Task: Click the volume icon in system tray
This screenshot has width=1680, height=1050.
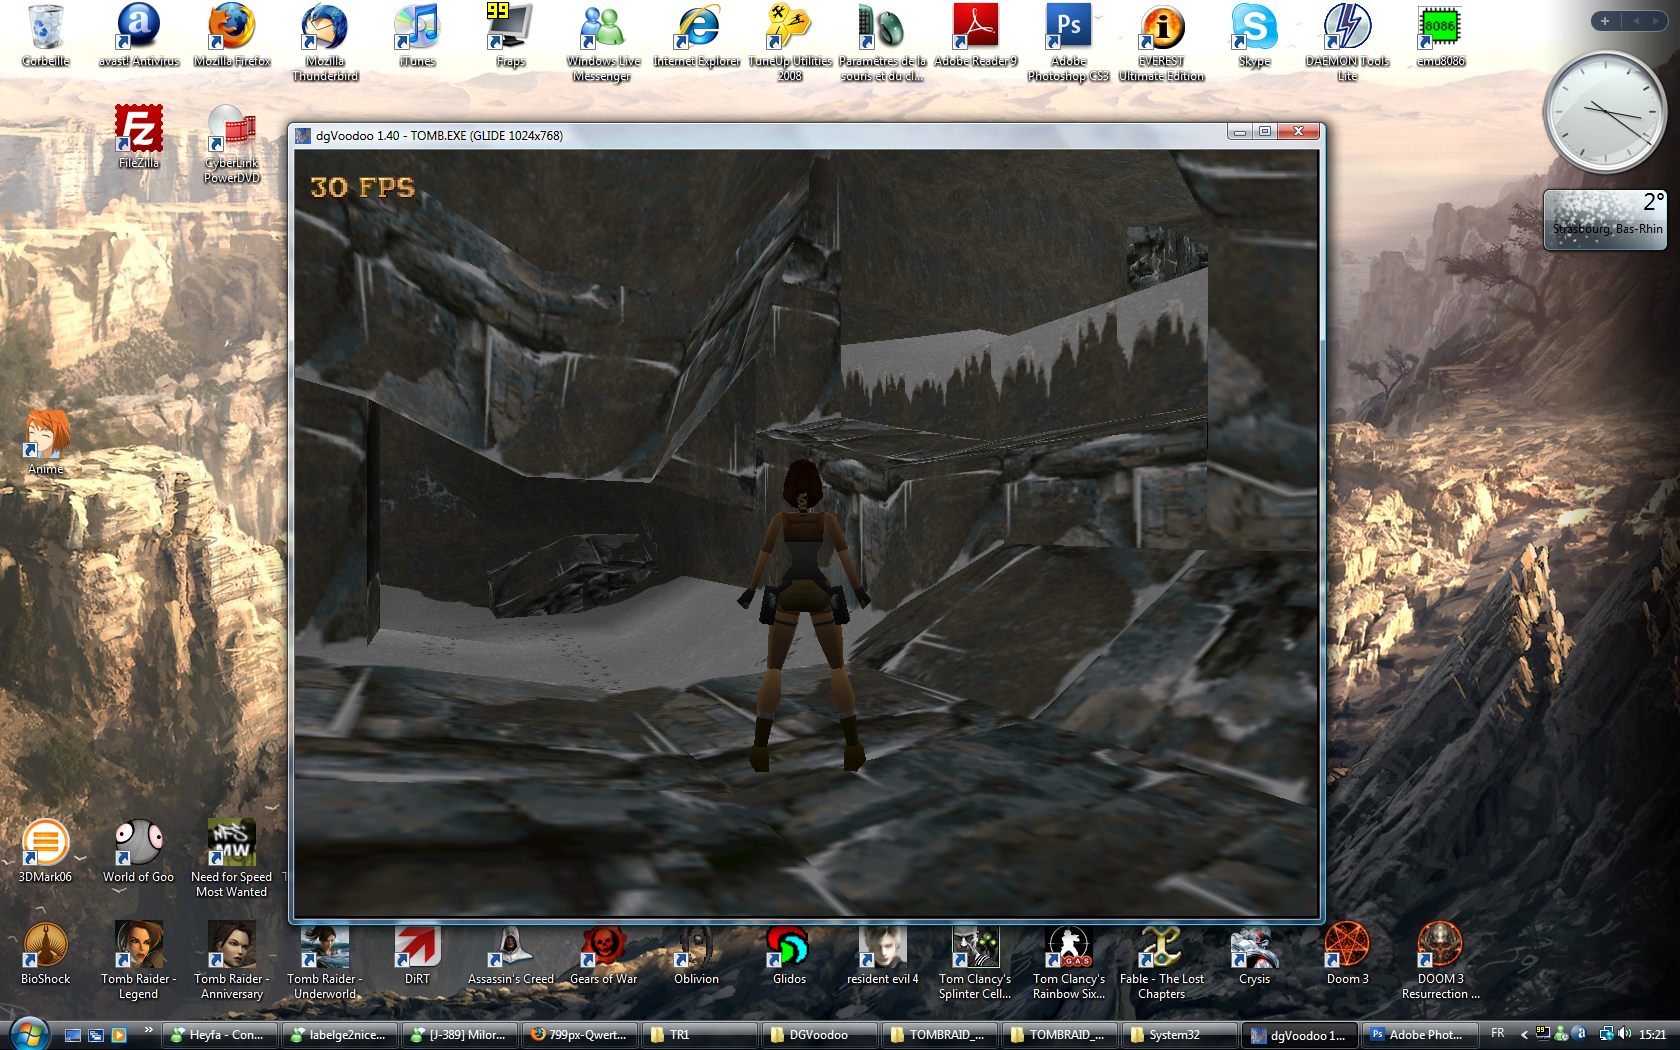Action: click(1624, 1035)
